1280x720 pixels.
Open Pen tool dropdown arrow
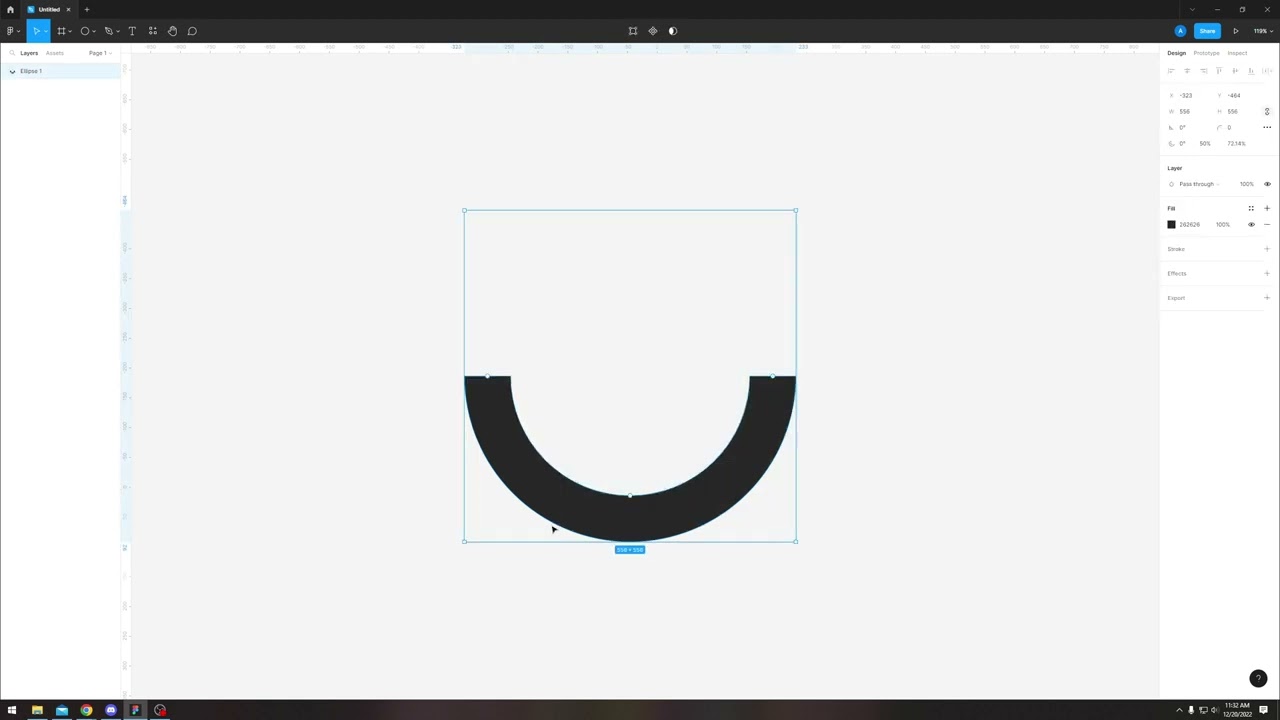118,32
